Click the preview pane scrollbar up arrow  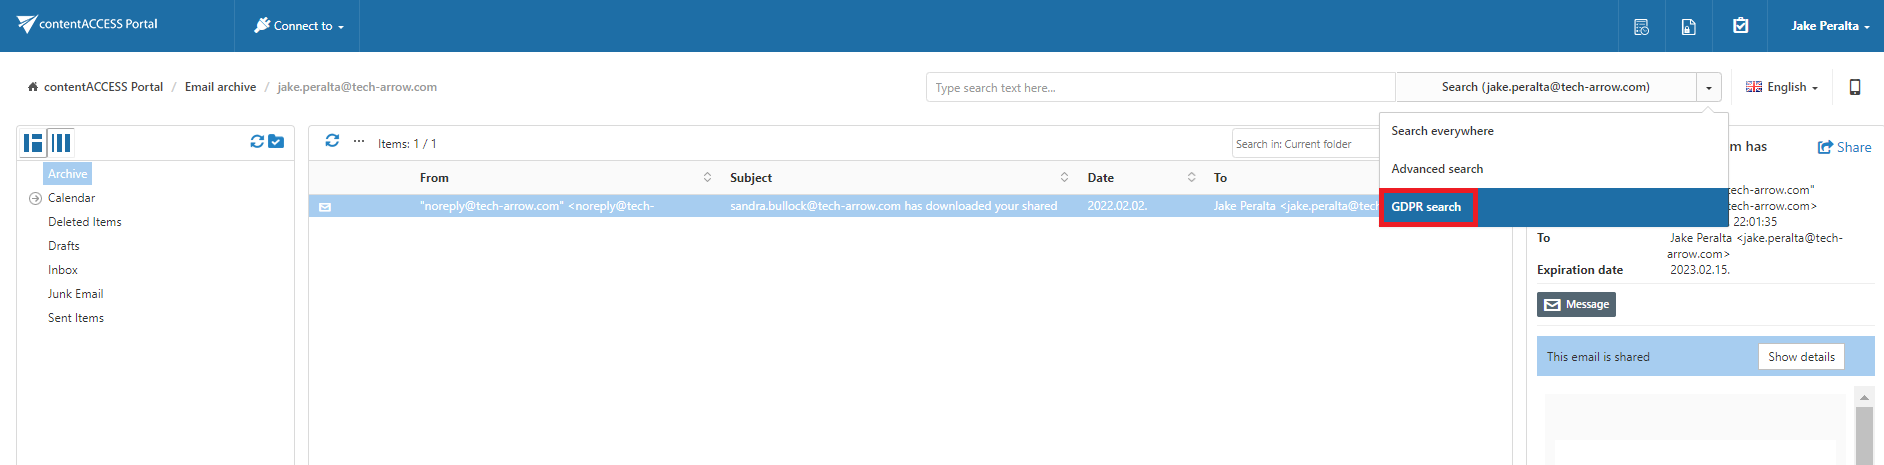click(1864, 397)
